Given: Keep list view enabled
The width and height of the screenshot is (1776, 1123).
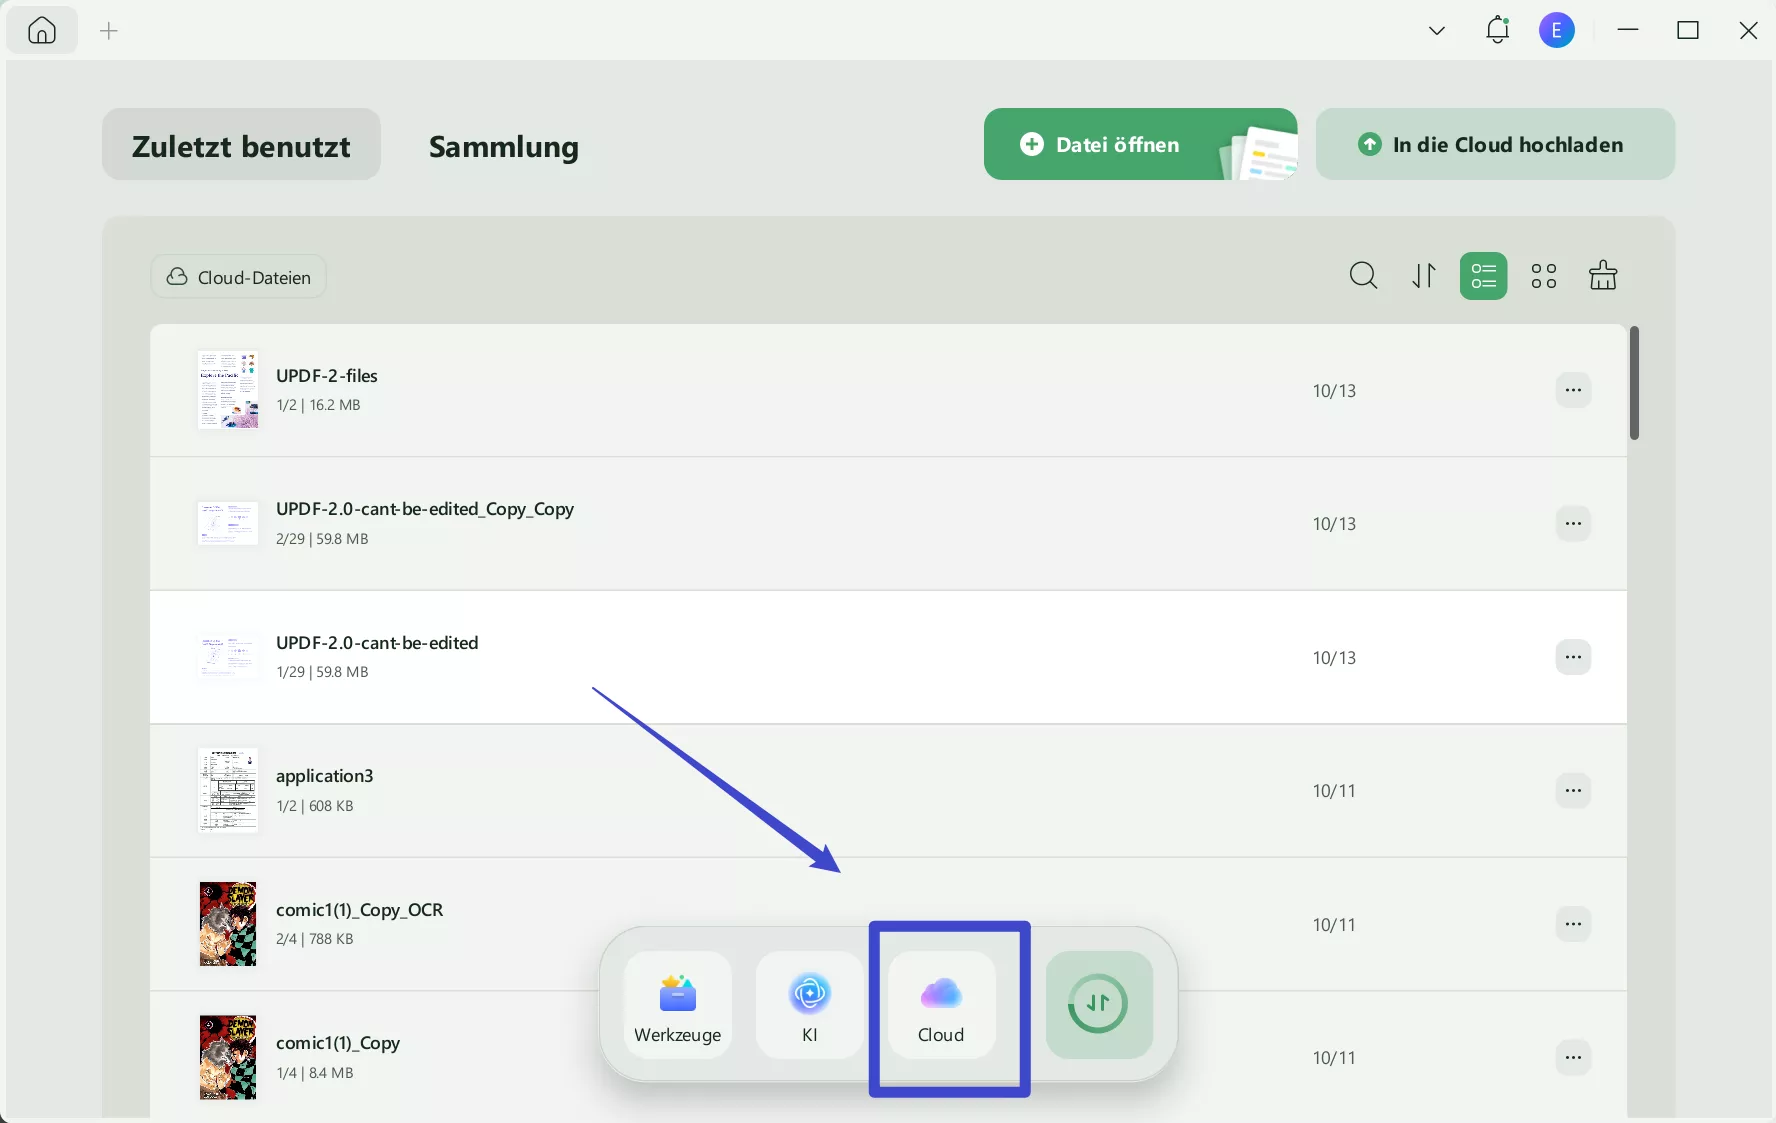Looking at the screenshot, I should [1483, 276].
